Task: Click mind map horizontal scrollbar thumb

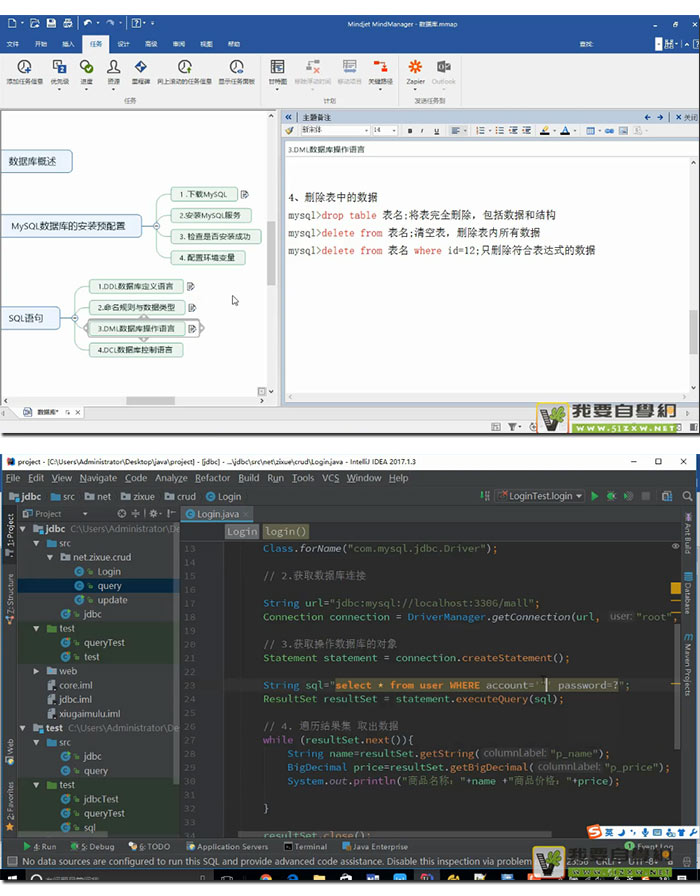Action: point(150,401)
